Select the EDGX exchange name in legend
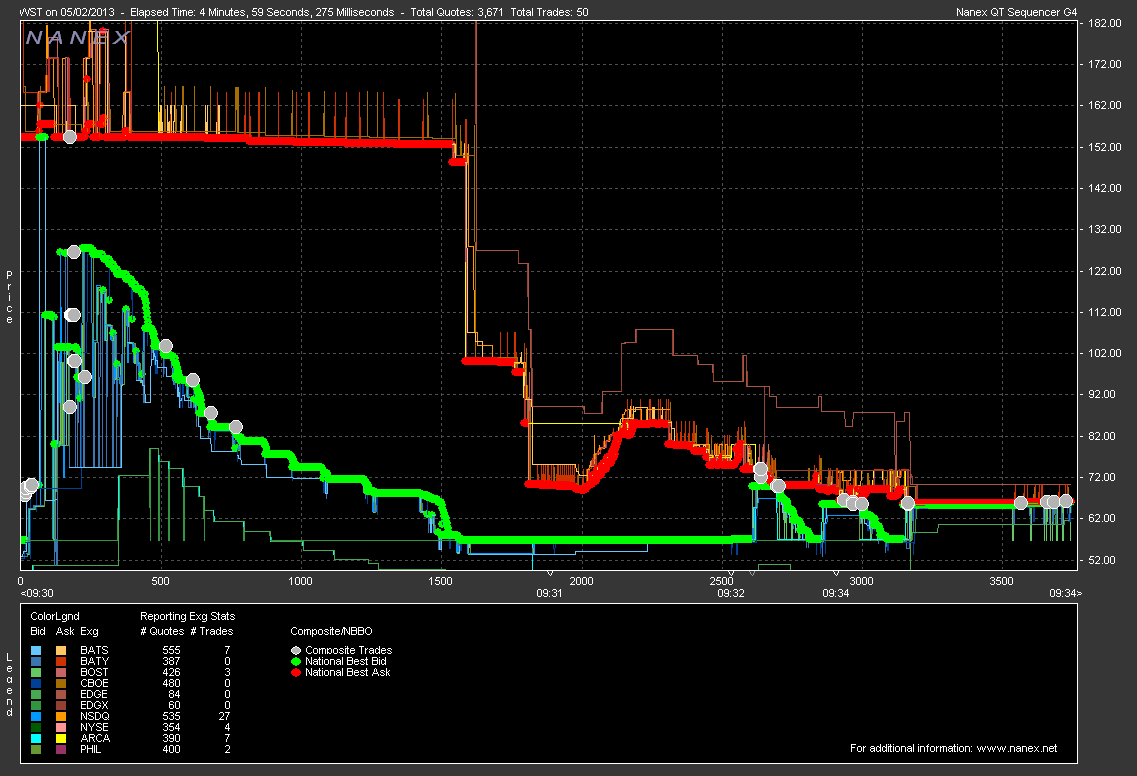 (94, 705)
